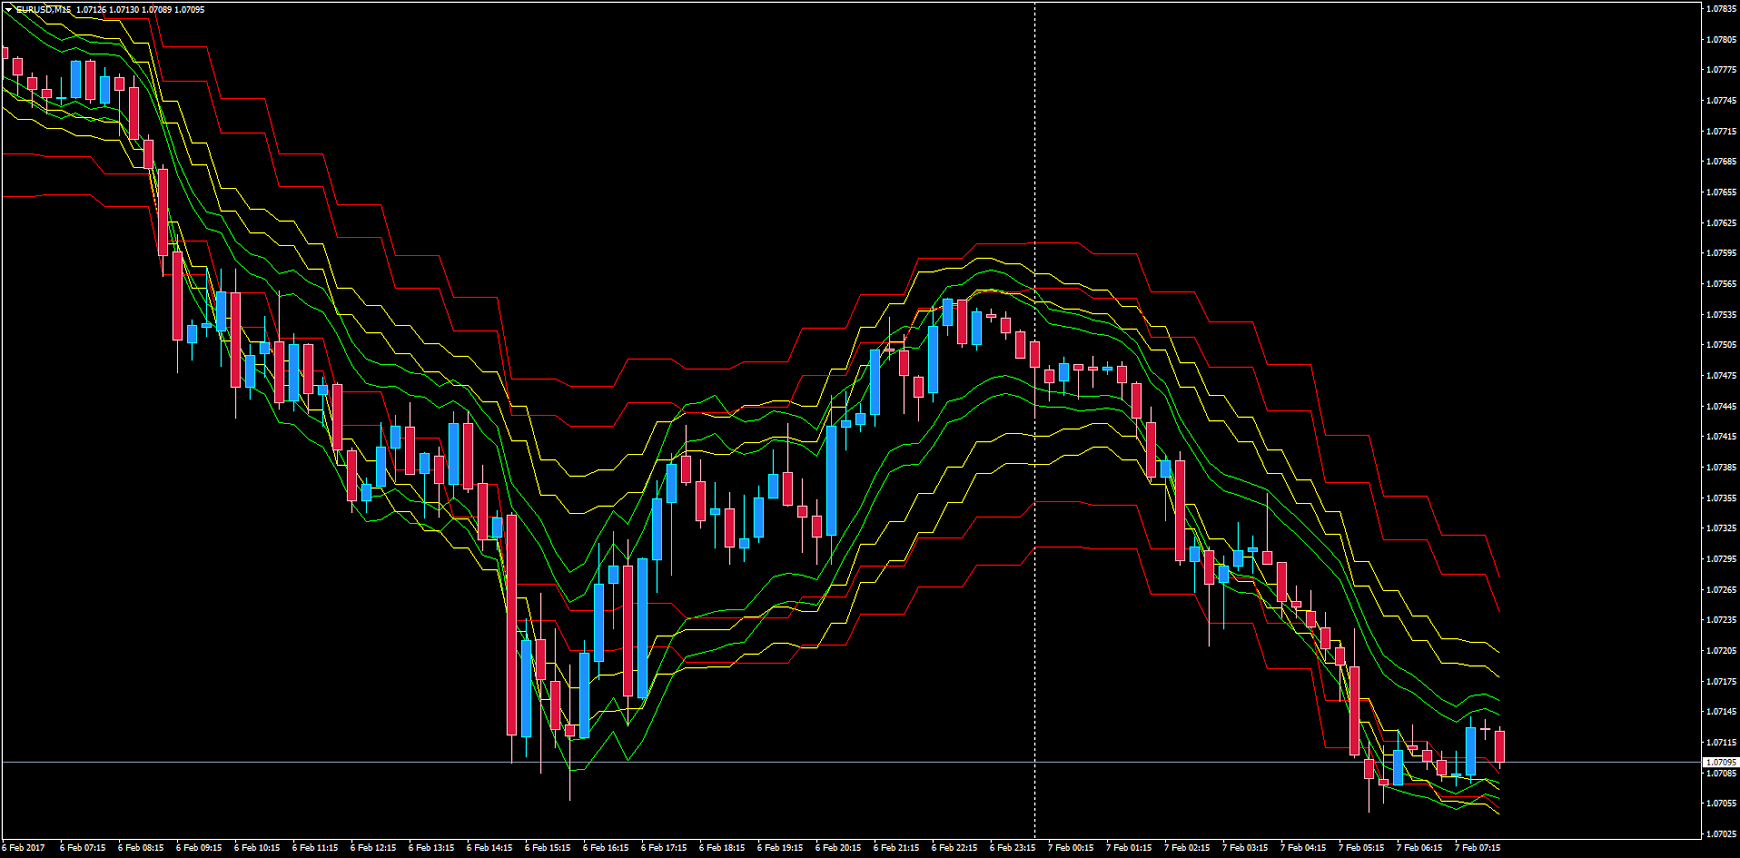Click the 6 Feb 09:15 time label
Screen dimensions: 1740x858
click(198, 848)
